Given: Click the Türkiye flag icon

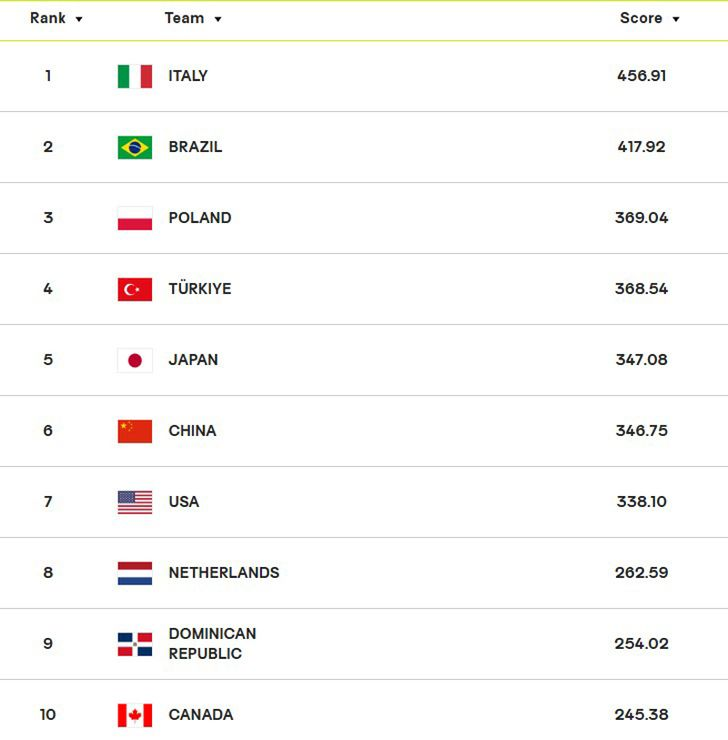Looking at the screenshot, I should 135,289.
